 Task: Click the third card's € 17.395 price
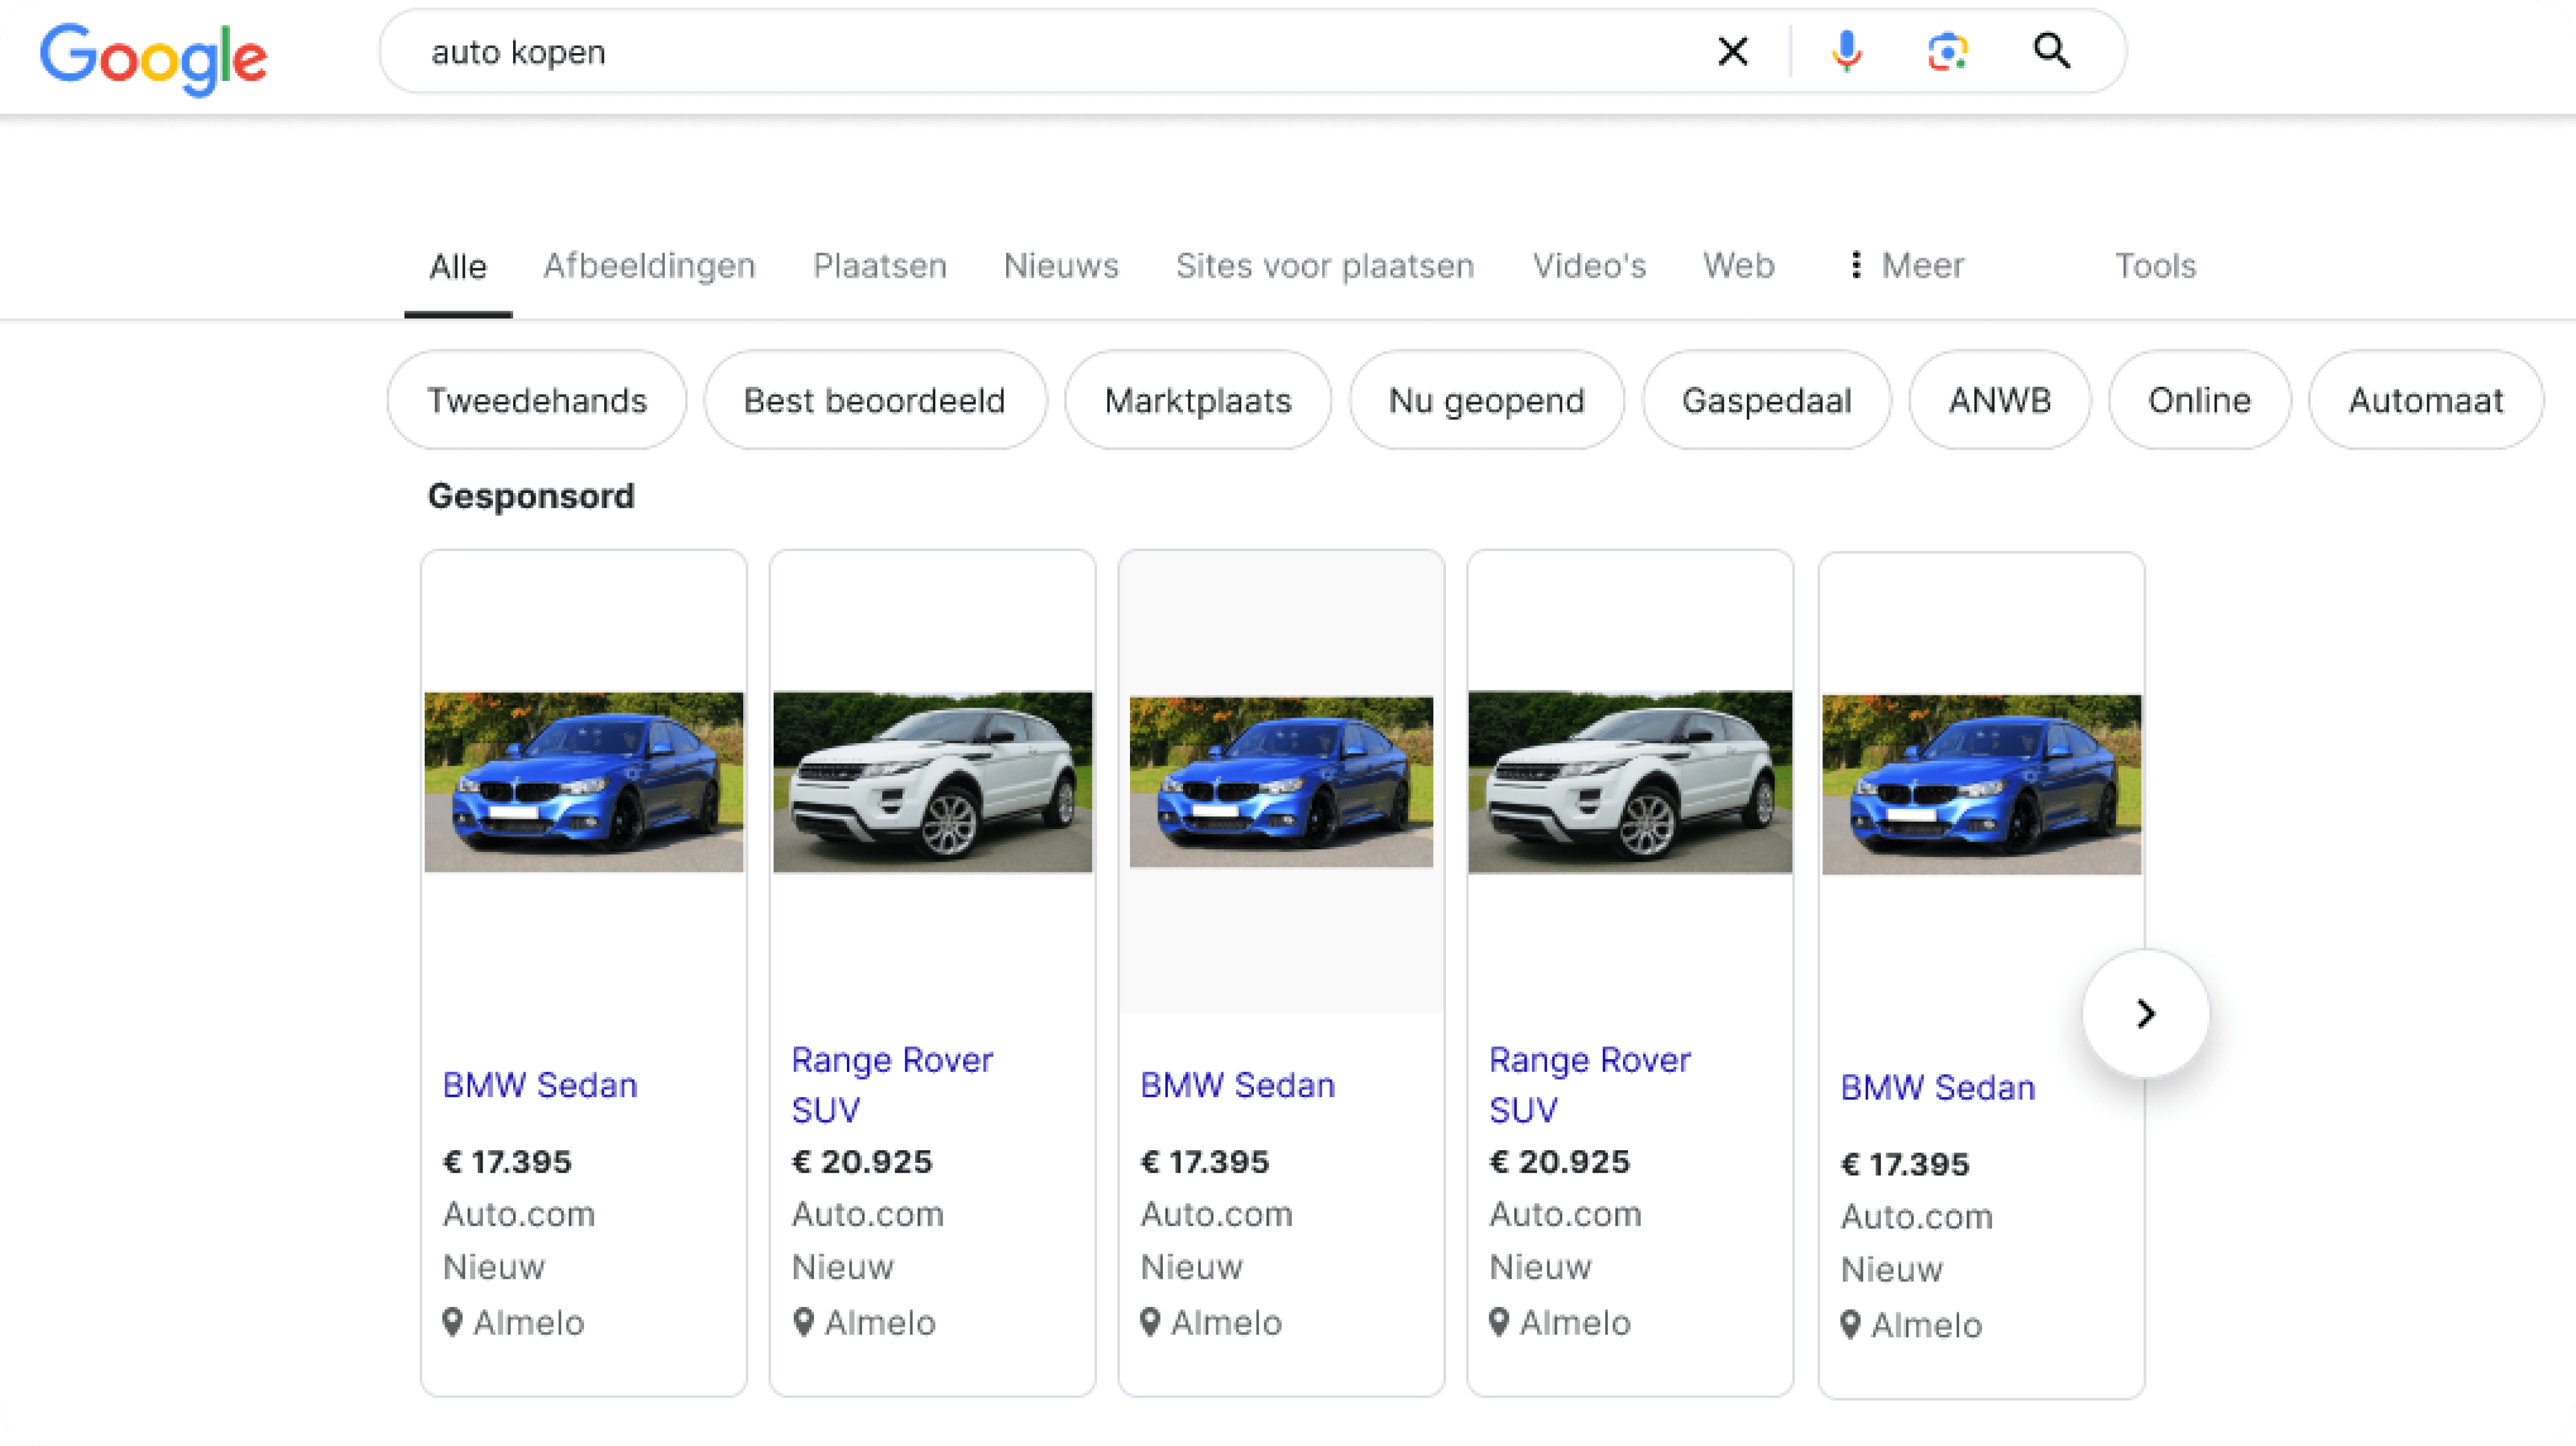coord(1205,1162)
